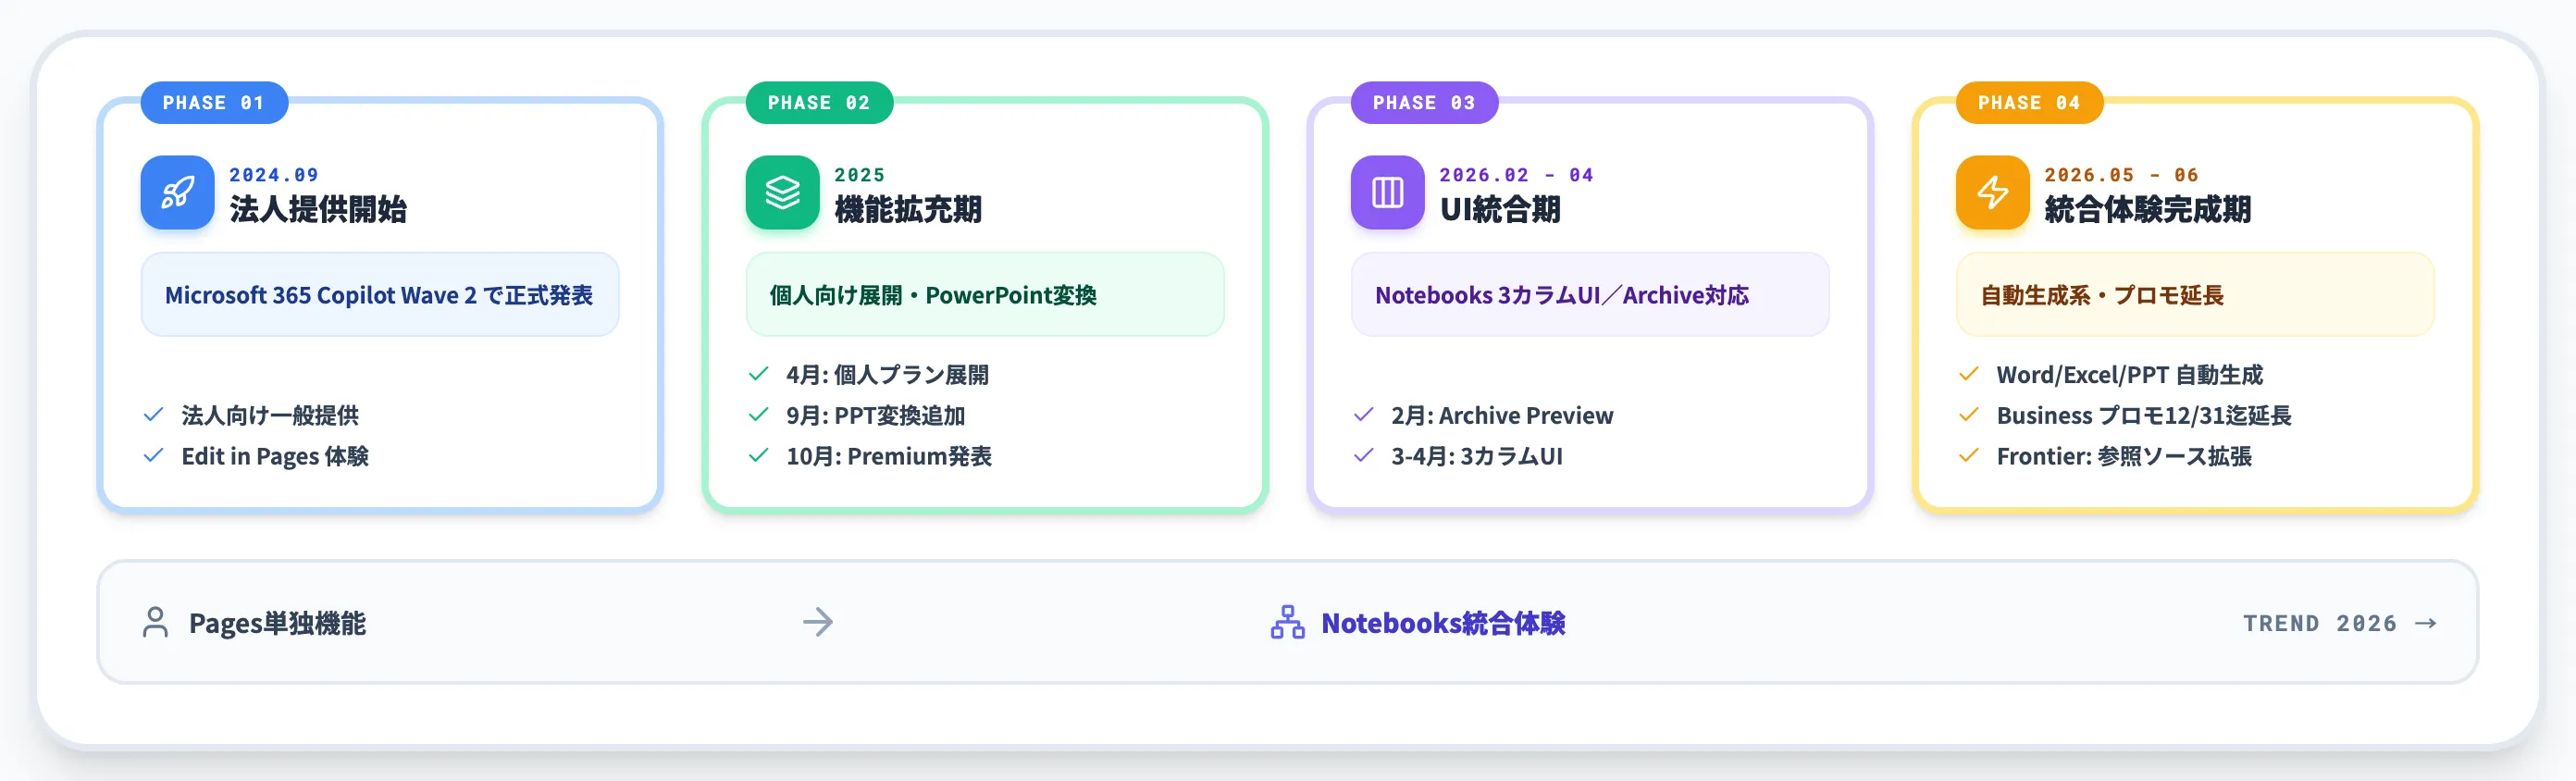Click the 機能拡充期 heading

click(x=908, y=209)
